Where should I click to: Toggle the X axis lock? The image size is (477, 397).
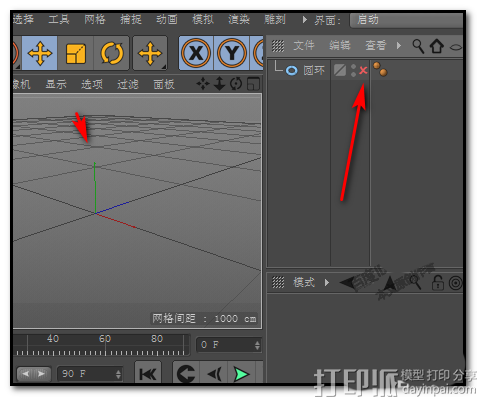click(x=196, y=53)
